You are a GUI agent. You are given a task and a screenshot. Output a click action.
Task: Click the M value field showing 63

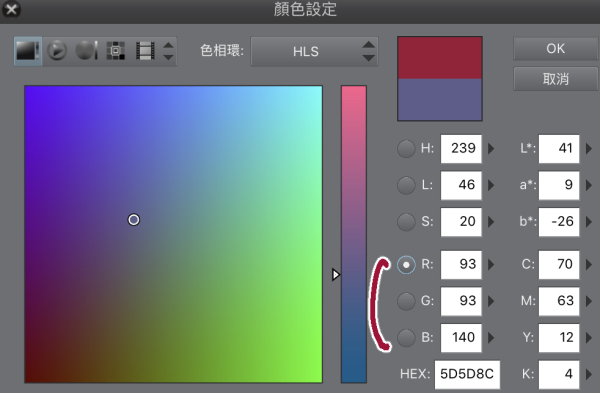coord(559,301)
